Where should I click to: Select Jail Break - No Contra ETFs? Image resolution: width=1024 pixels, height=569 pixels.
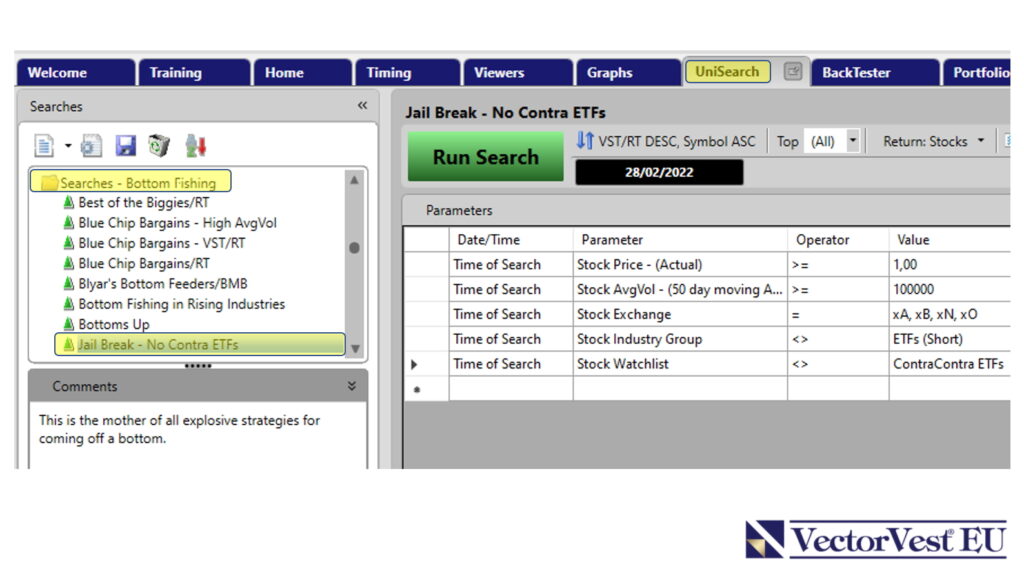point(200,344)
